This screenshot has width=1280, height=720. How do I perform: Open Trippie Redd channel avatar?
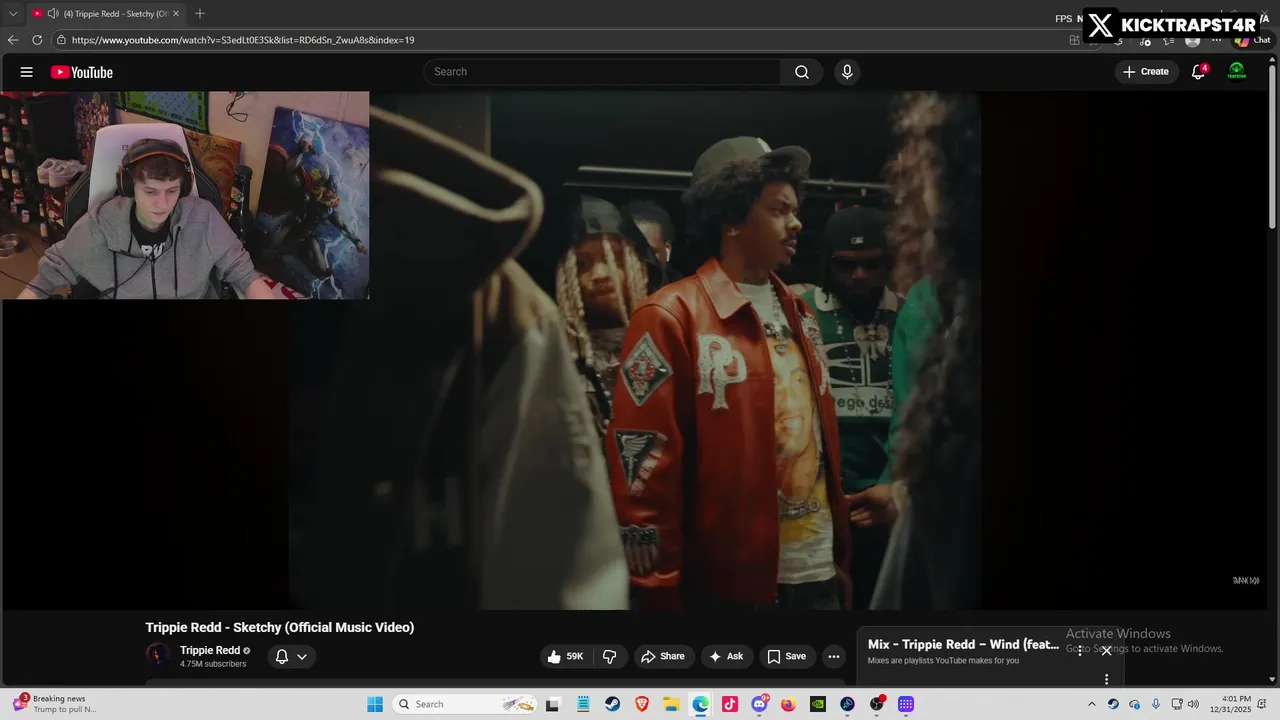point(158,655)
